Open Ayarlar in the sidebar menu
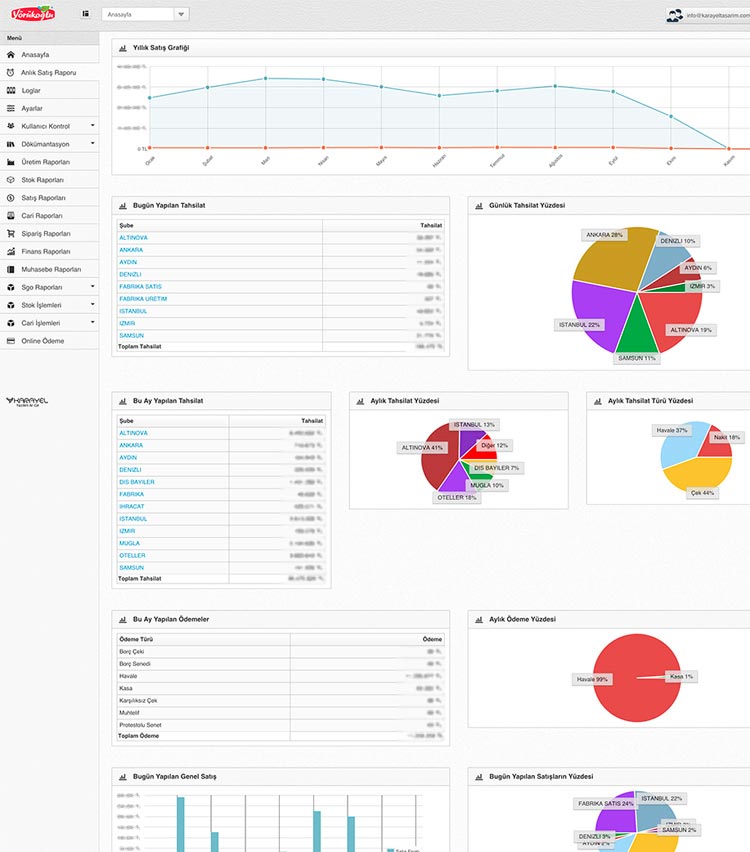The height and width of the screenshot is (852, 750). coord(32,108)
